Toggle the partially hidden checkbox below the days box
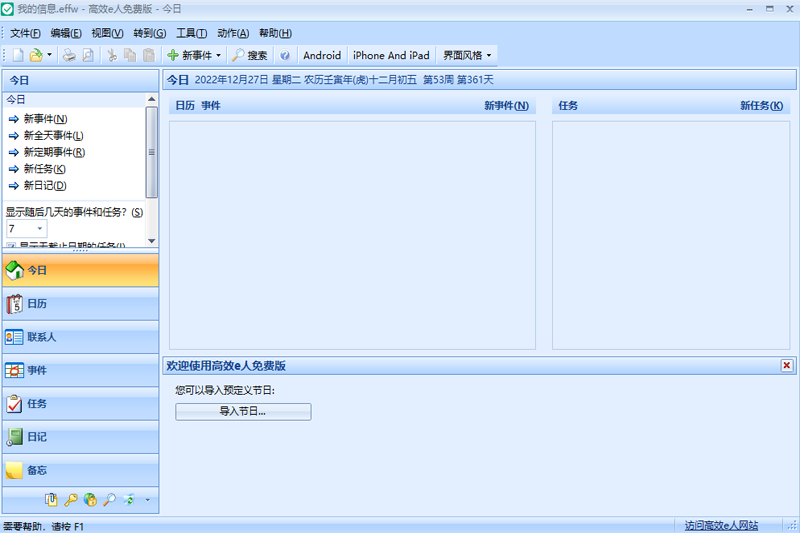This screenshot has height=533, width=800. 11,246
